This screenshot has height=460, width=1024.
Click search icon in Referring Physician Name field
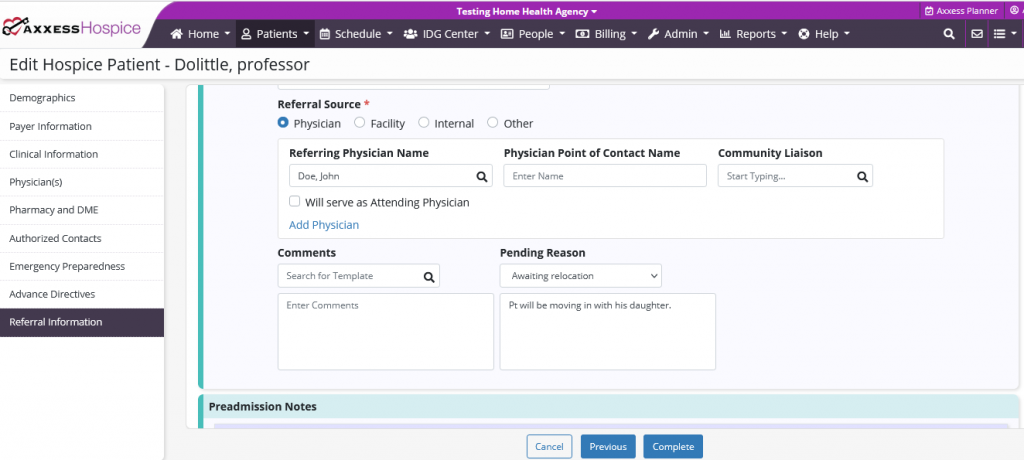[481, 176]
